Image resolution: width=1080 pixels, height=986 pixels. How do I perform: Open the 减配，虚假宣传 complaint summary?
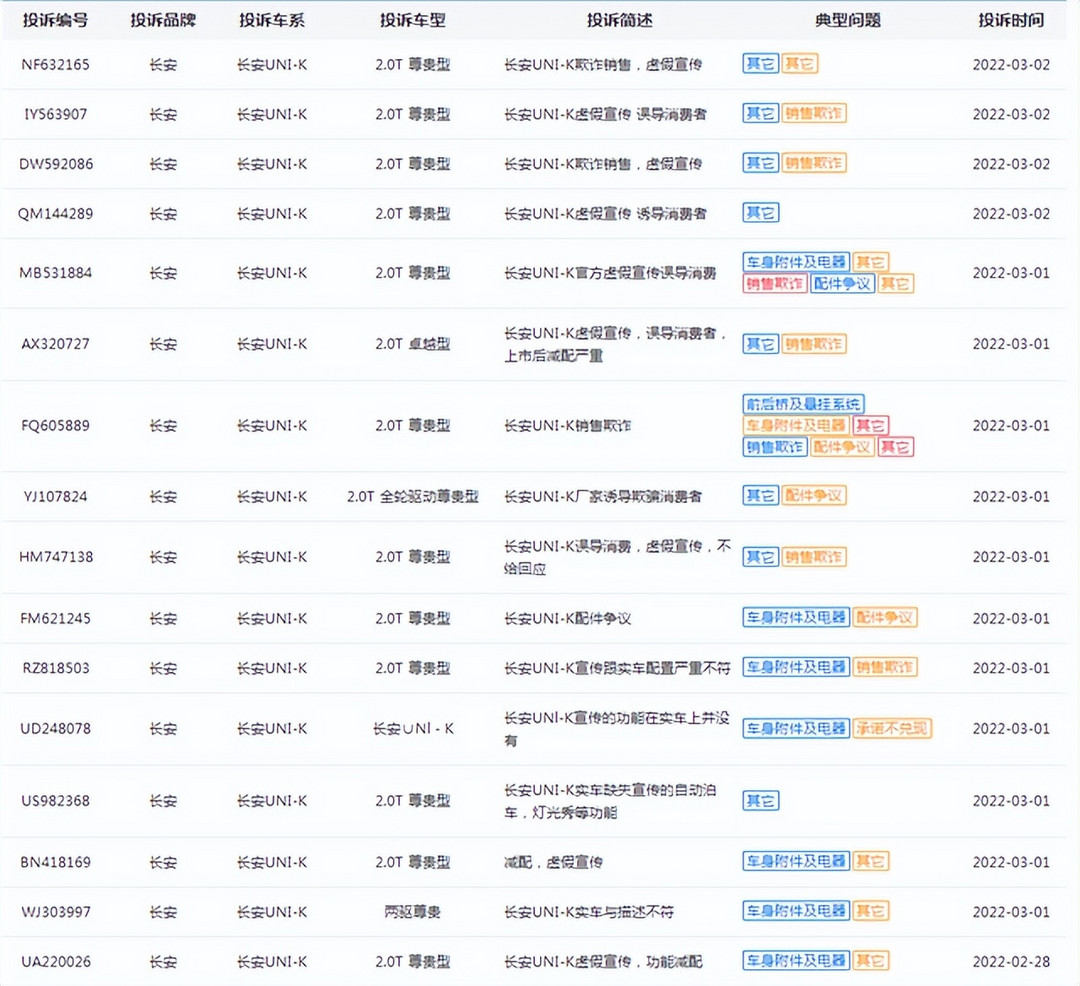coord(553,862)
